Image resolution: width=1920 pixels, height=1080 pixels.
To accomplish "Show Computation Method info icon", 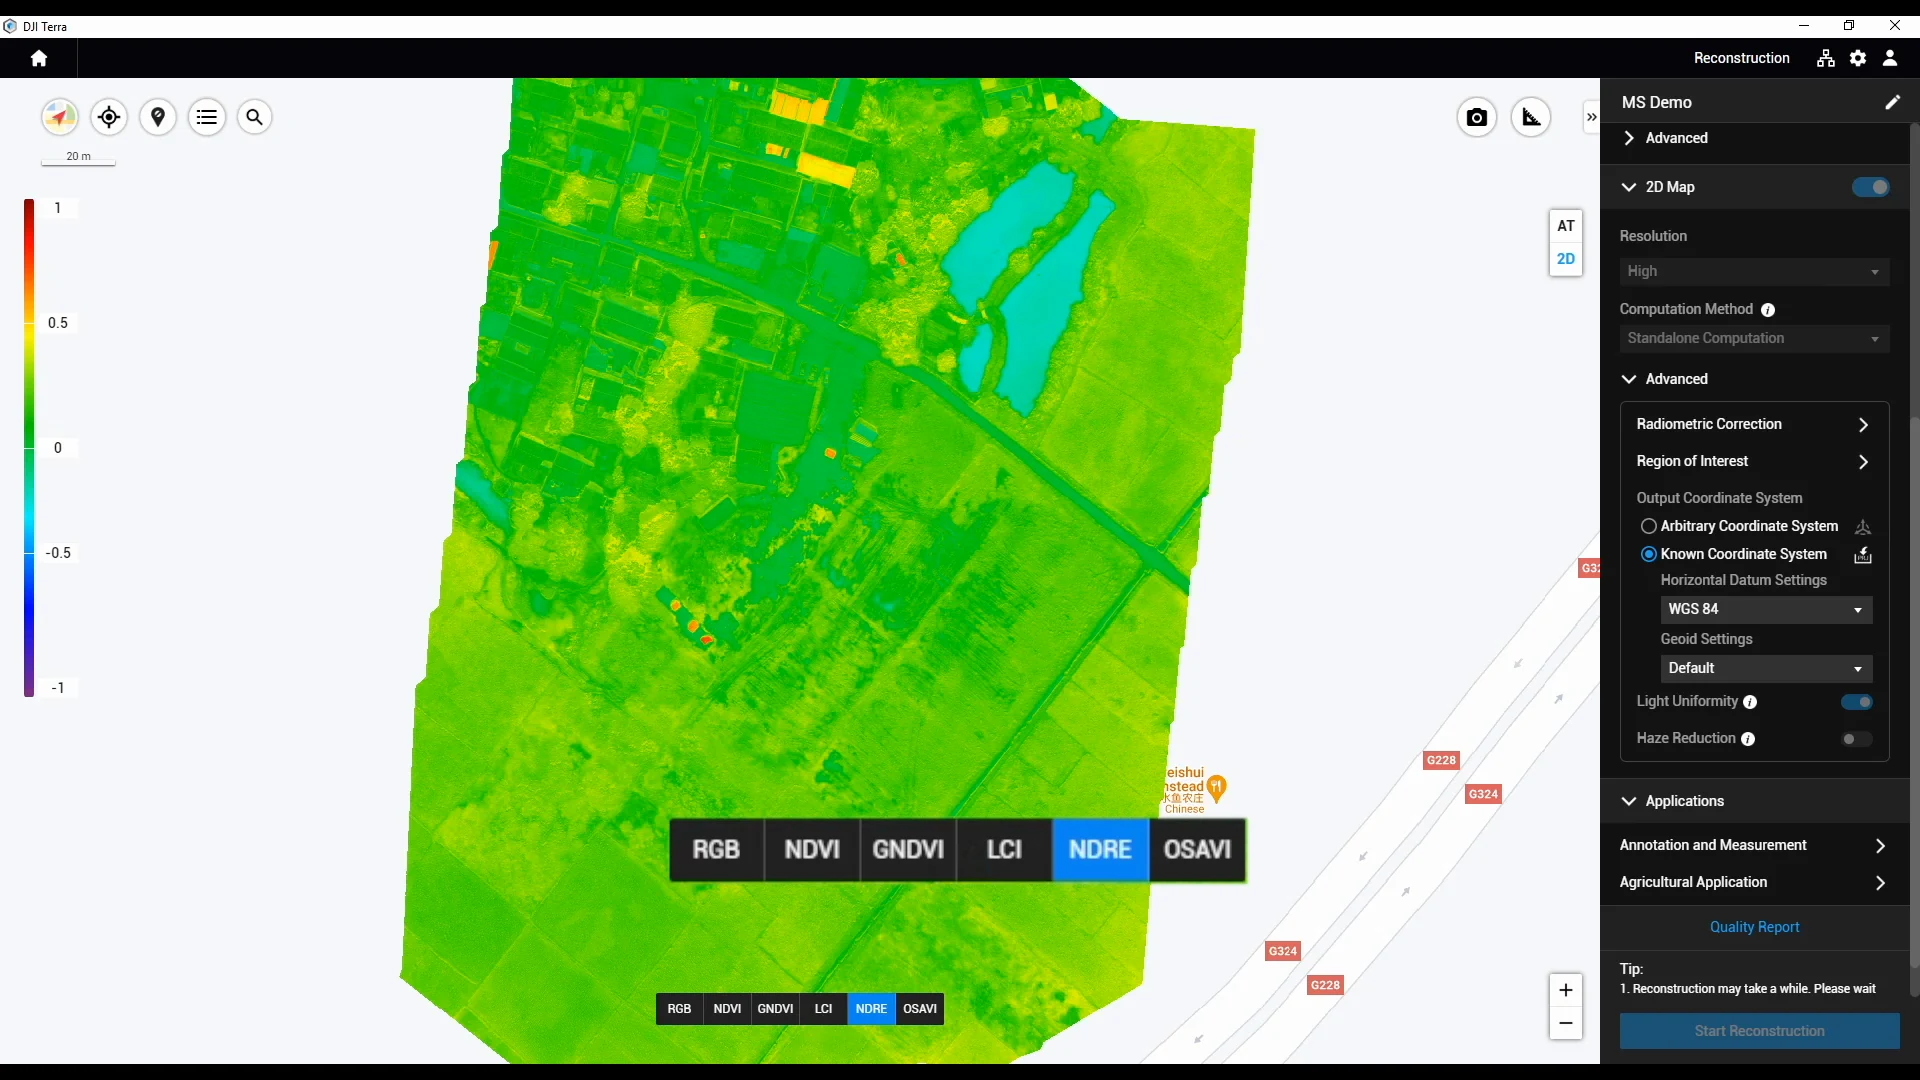I will click(x=1768, y=310).
